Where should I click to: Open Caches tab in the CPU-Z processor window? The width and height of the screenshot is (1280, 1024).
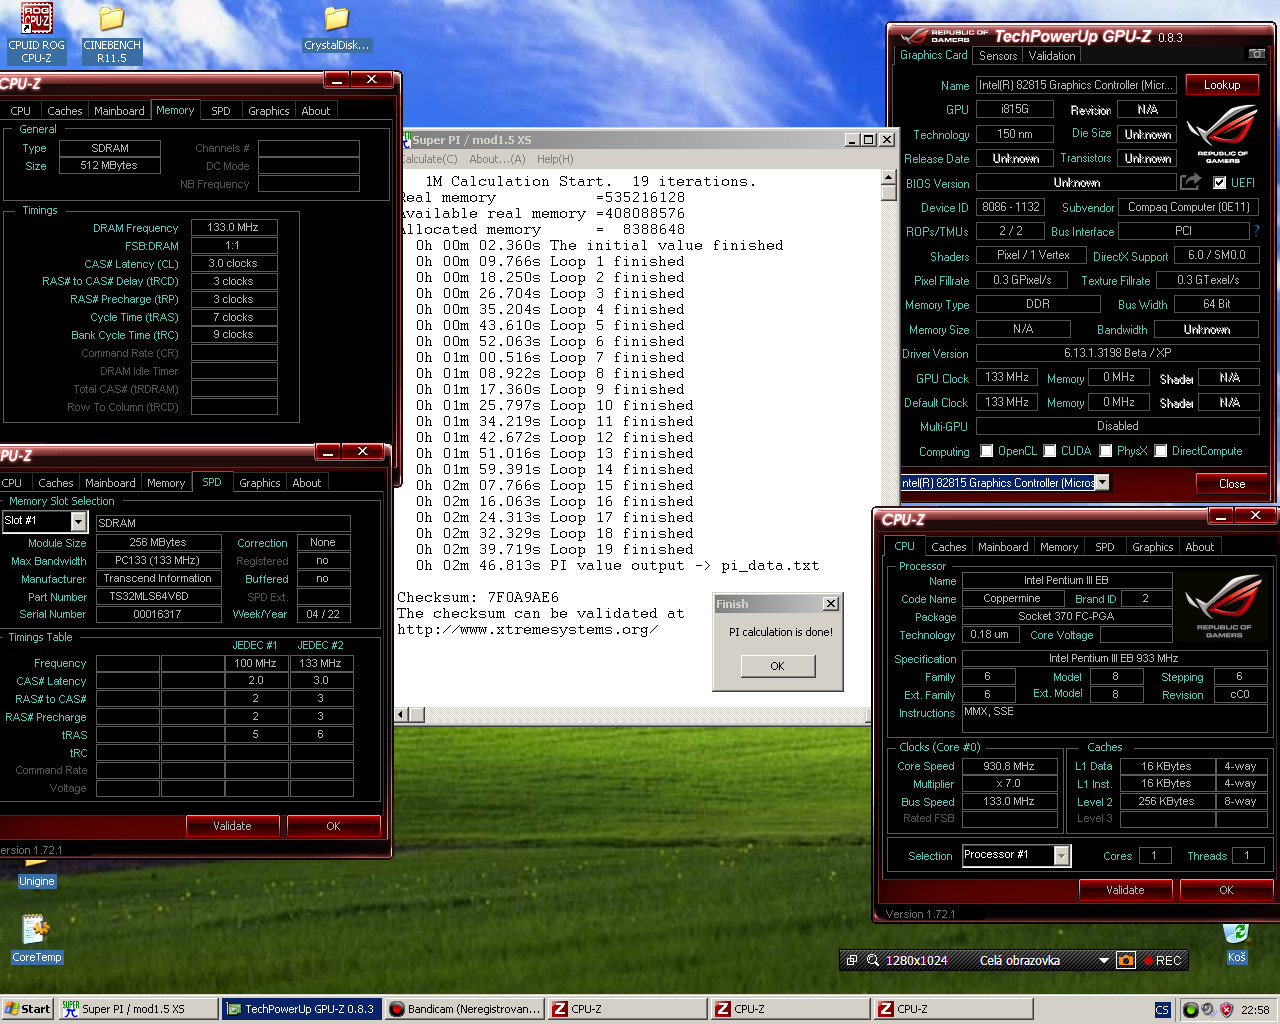pyautogui.click(x=949, y=547)
